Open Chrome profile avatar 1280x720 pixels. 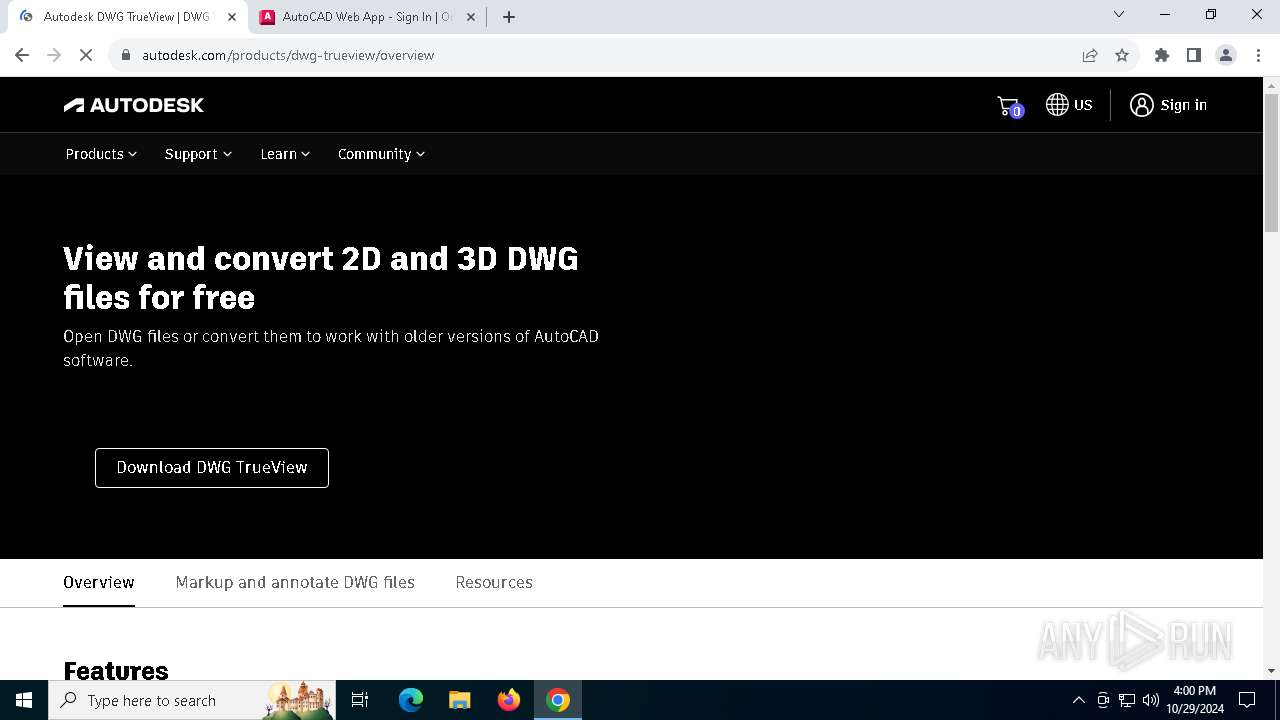(x=1226, y=55)
